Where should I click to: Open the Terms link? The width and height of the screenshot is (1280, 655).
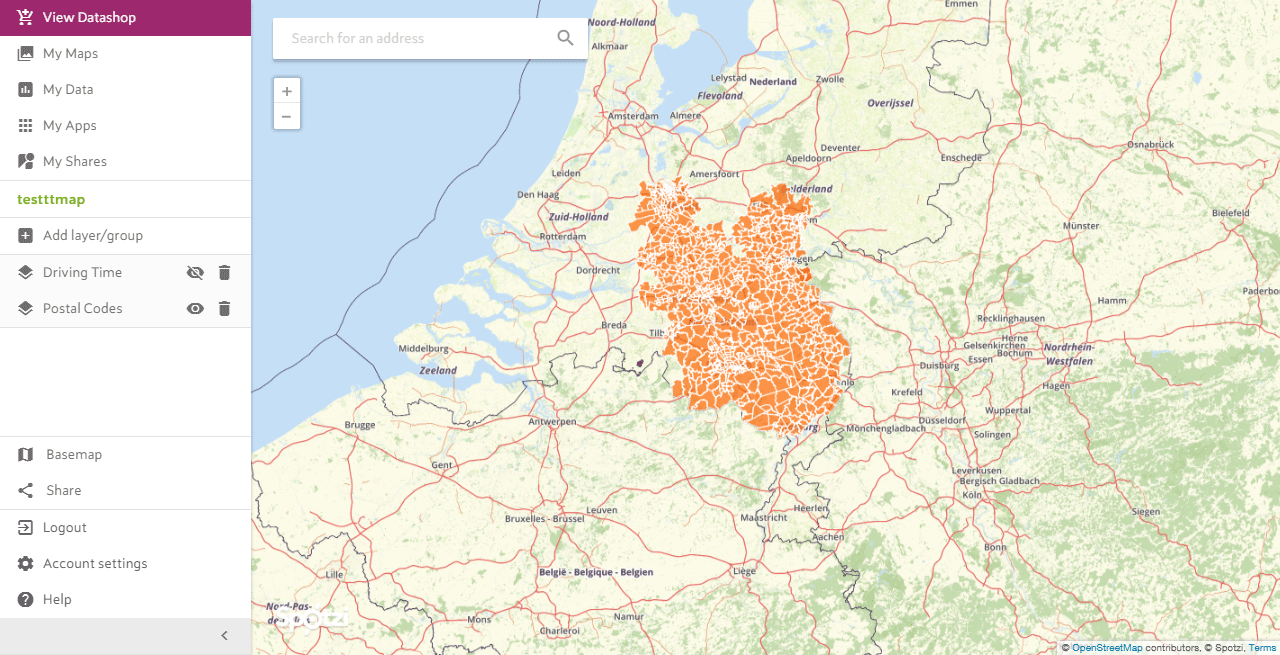[1262, 648]
